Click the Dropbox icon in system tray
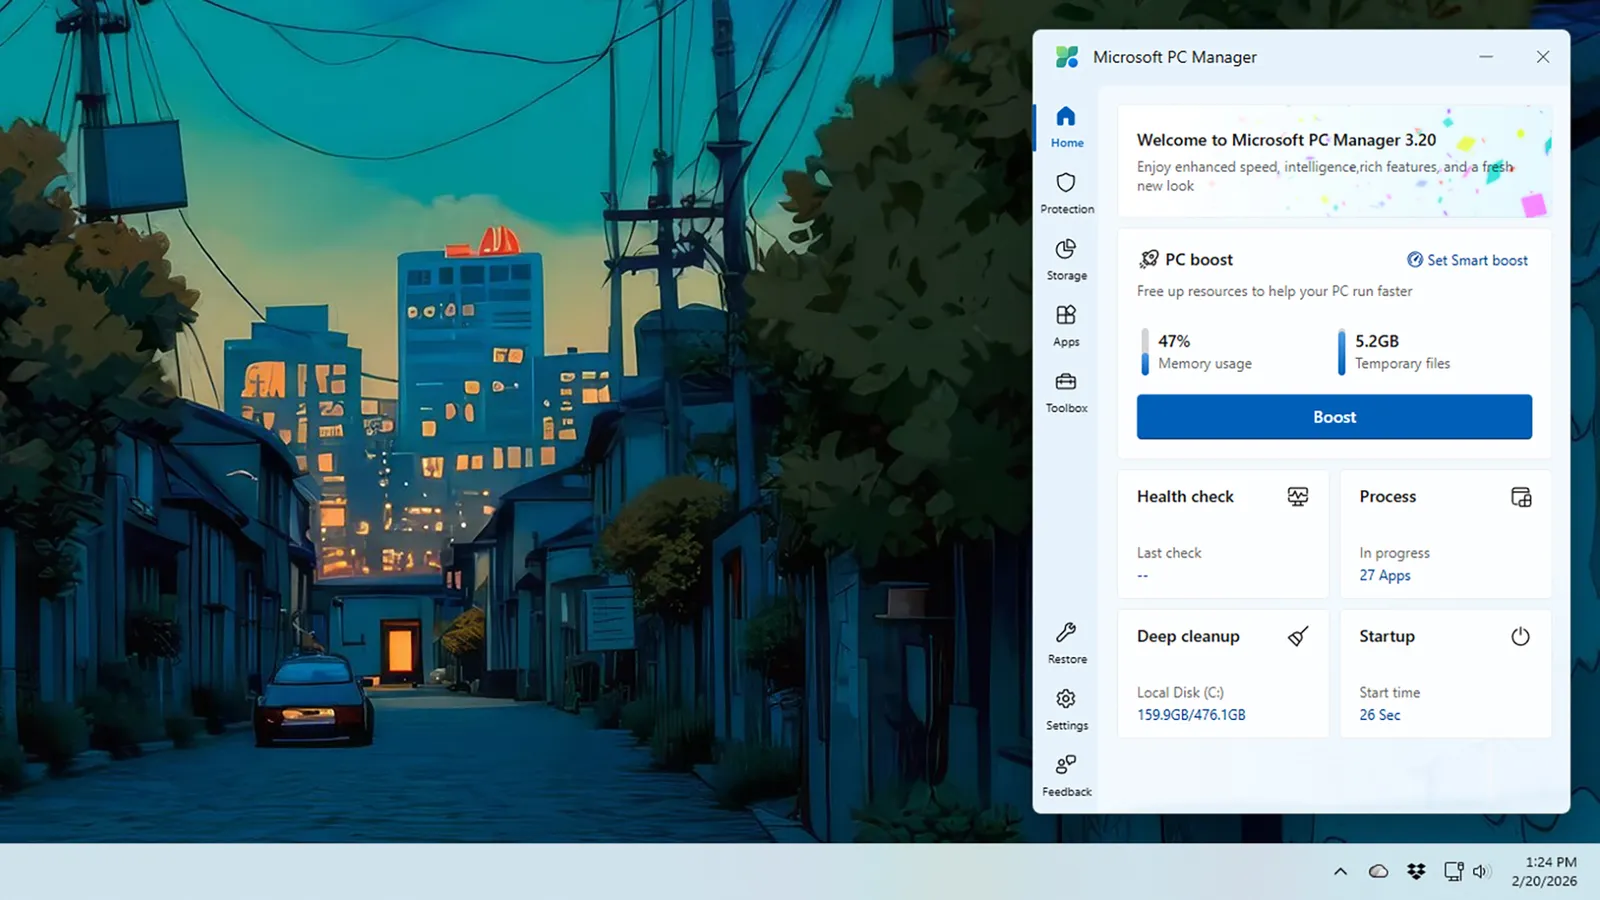This screenshot has width=1600, height=900. click(1416, 872)
